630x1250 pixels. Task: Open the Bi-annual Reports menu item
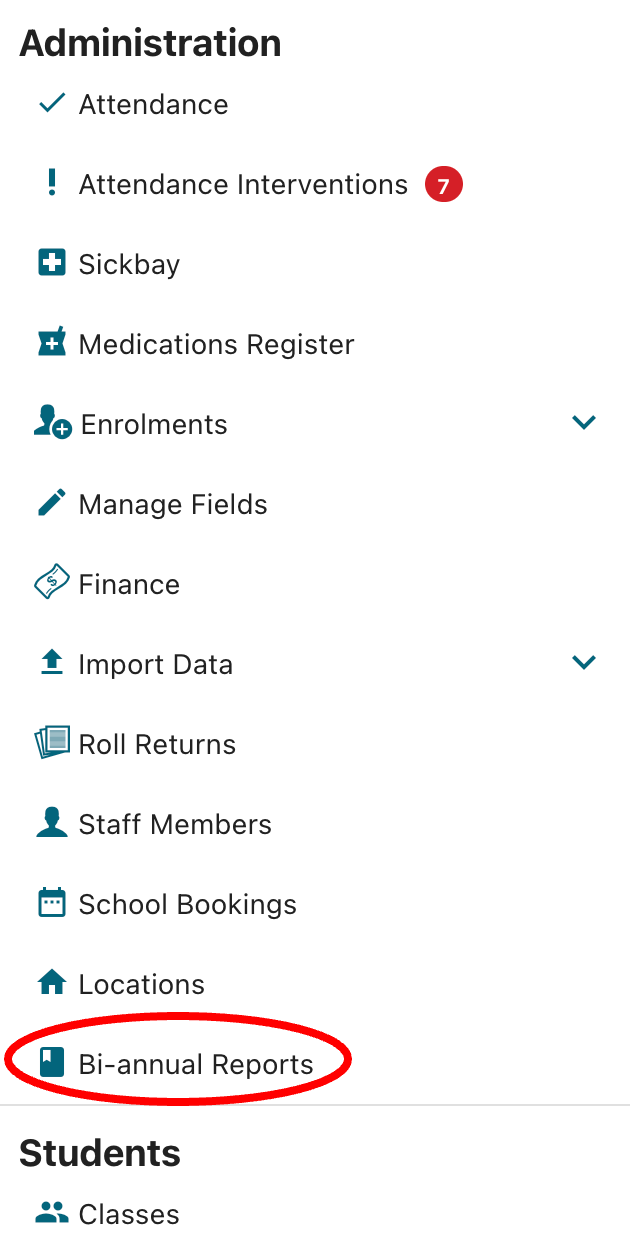coord(196,1064)
